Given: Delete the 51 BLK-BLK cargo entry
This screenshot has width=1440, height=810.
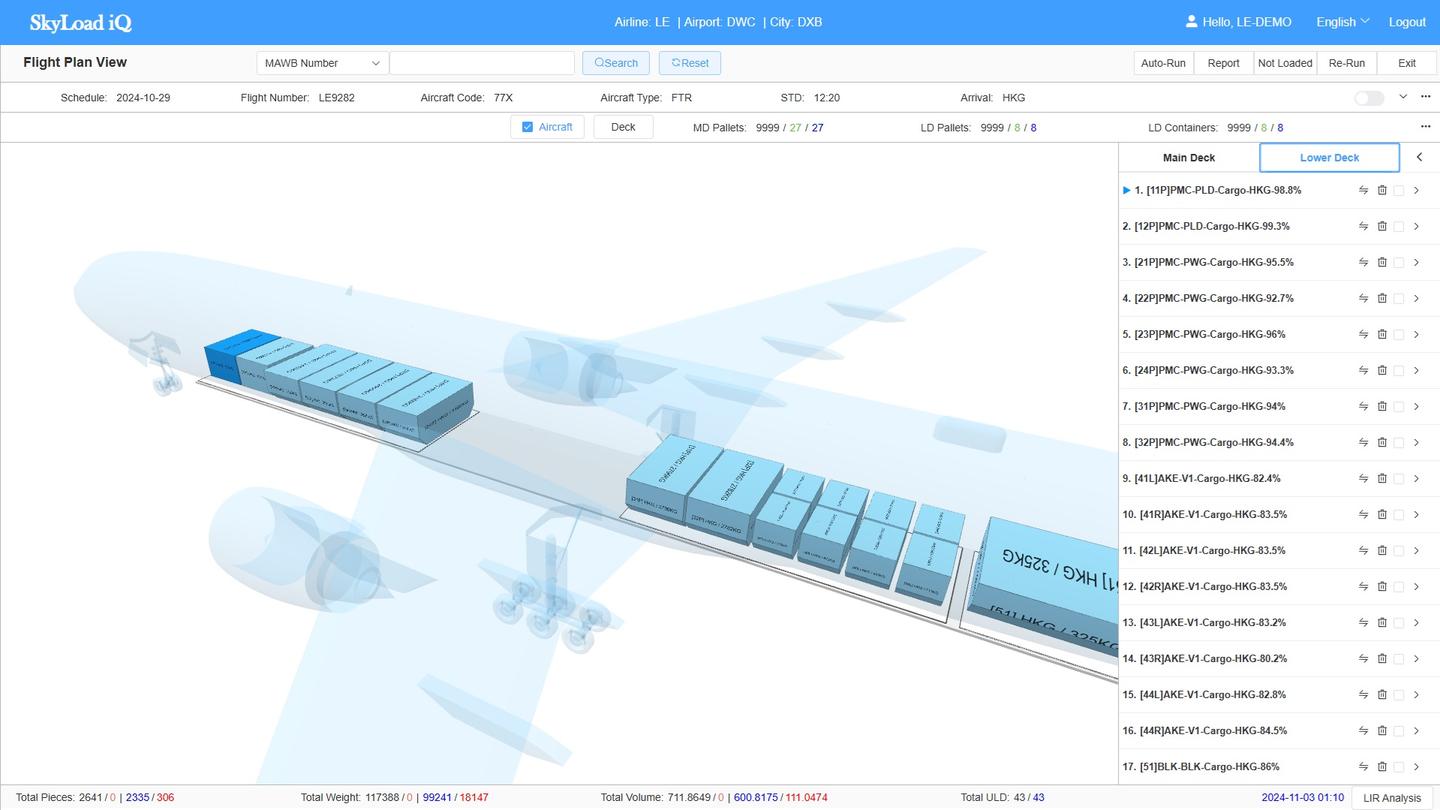Looking at the screenshot, I should pyautogui.click(x=1382, y=766).
